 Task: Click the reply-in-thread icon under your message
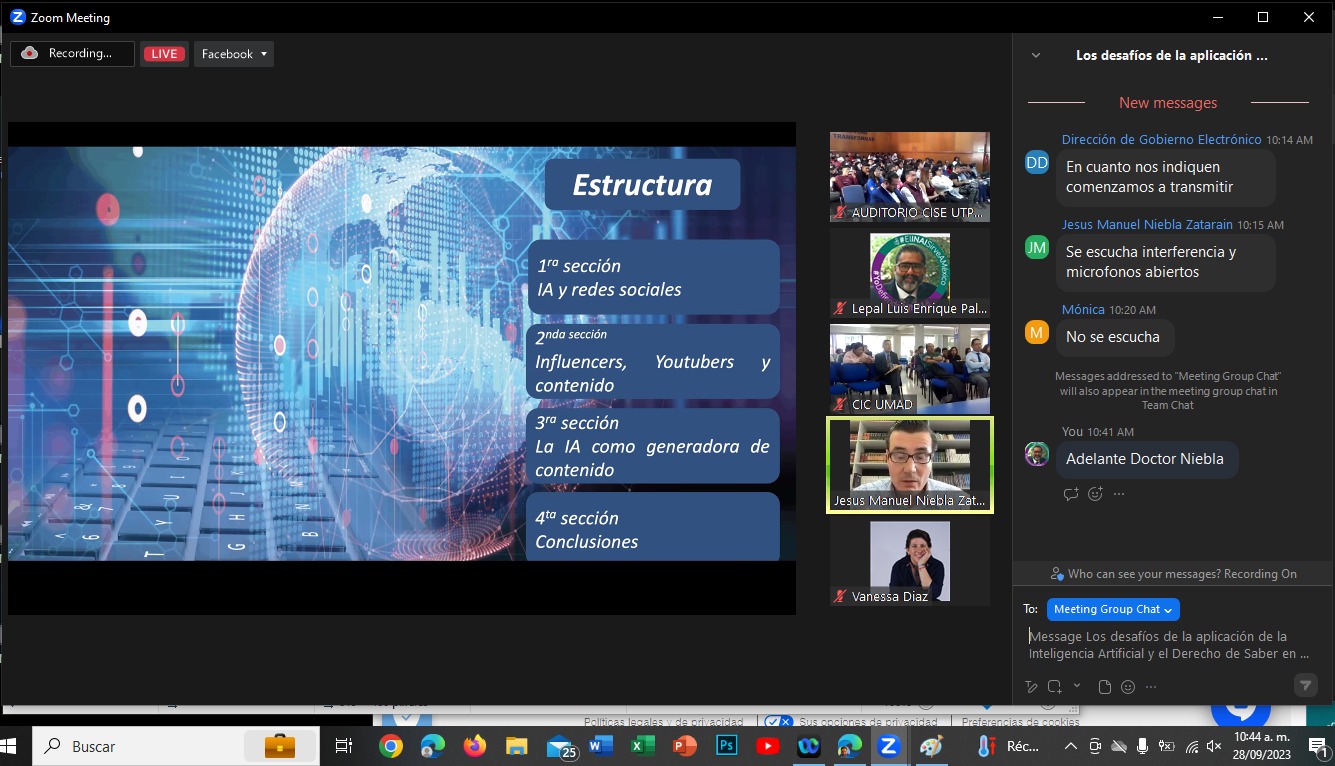[x=1071, y=494]
